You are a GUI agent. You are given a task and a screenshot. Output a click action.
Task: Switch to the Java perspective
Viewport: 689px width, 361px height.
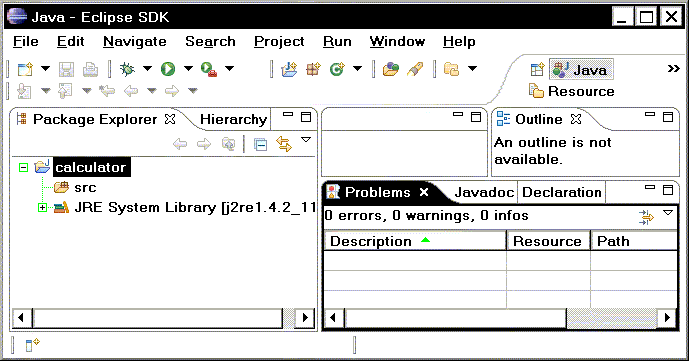click(581, 69)
